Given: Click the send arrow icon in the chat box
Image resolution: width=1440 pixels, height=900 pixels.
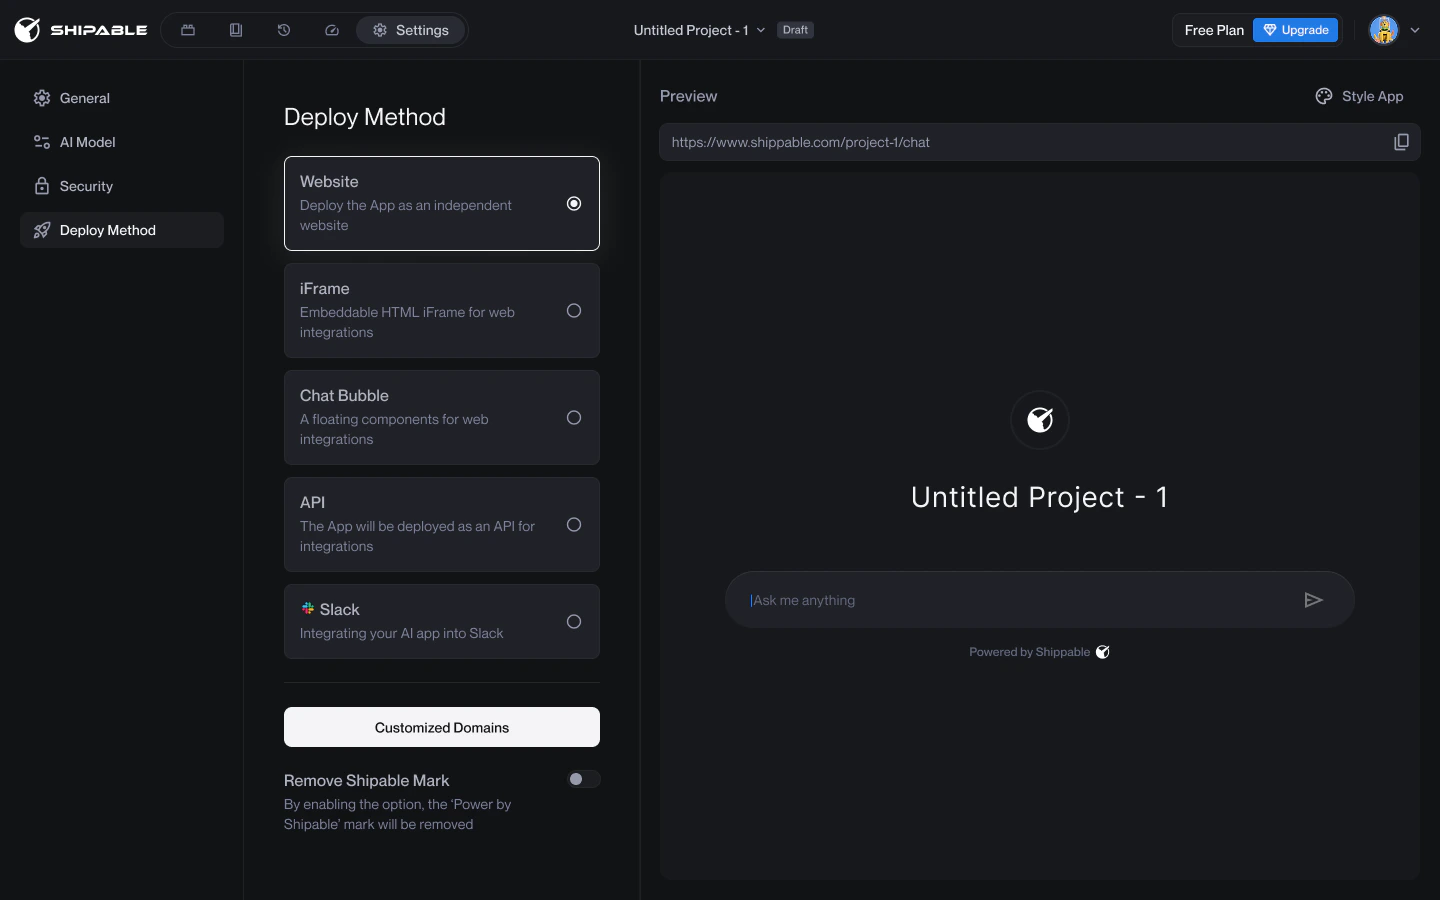Looking at the screenshot, I should tap(1314, 600).
